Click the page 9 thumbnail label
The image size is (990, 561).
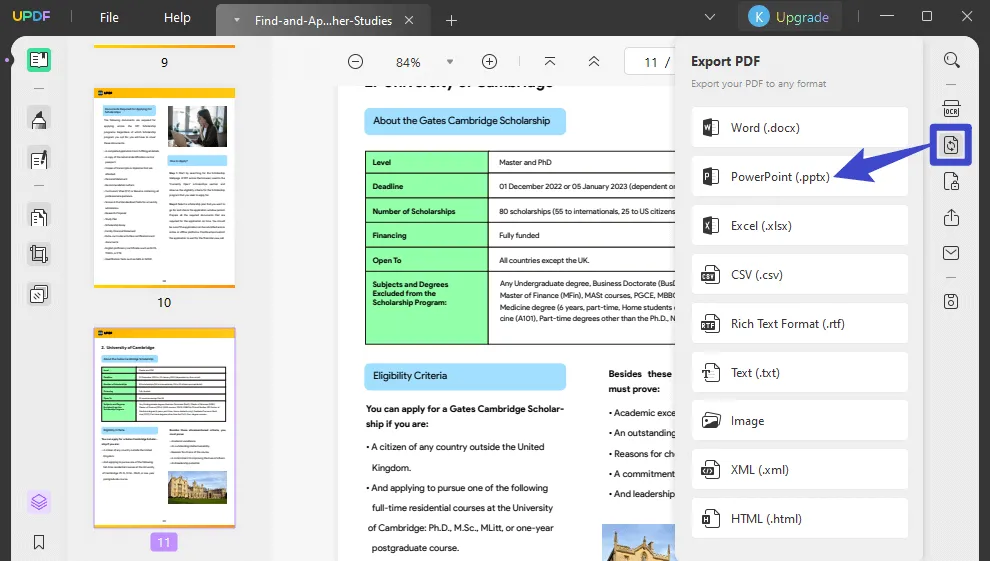pos(164,62)
